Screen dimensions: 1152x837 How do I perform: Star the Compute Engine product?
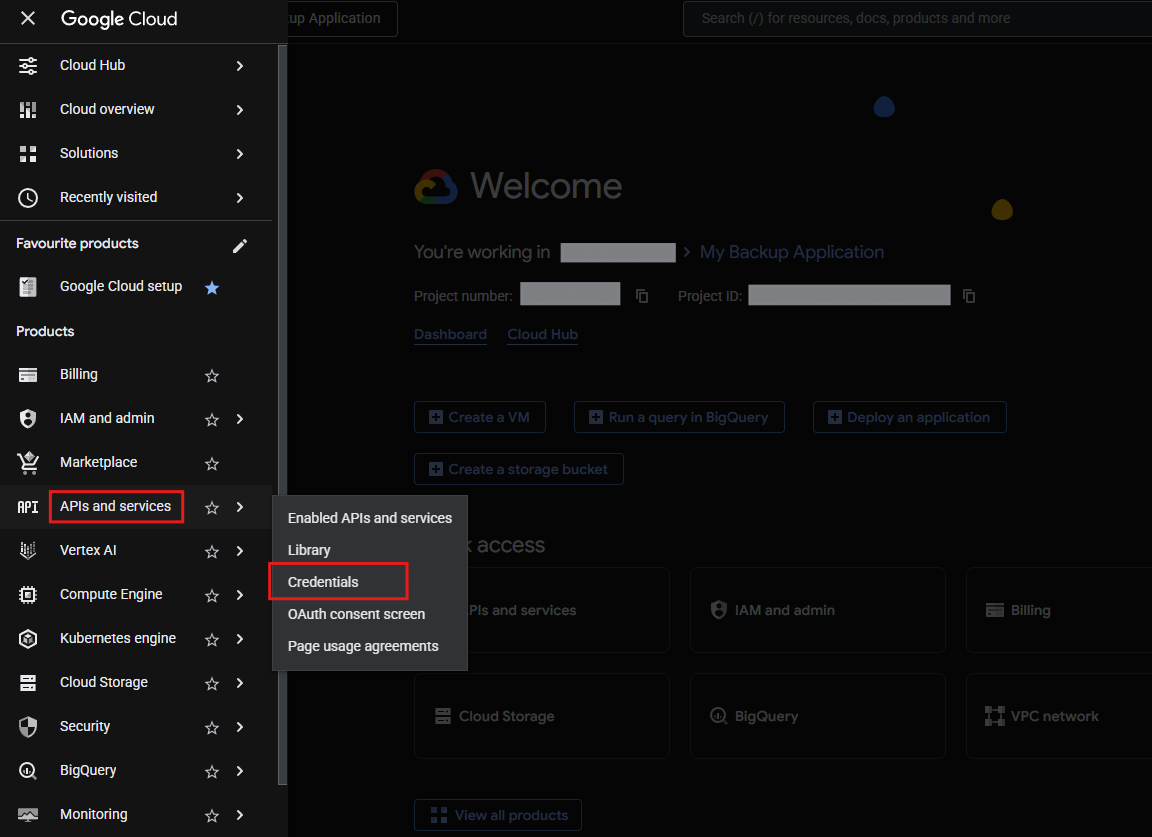tap(212, 595)
